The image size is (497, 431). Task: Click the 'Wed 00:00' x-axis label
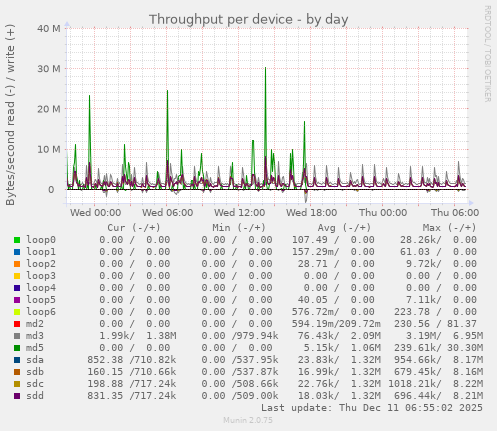point(96,213)
